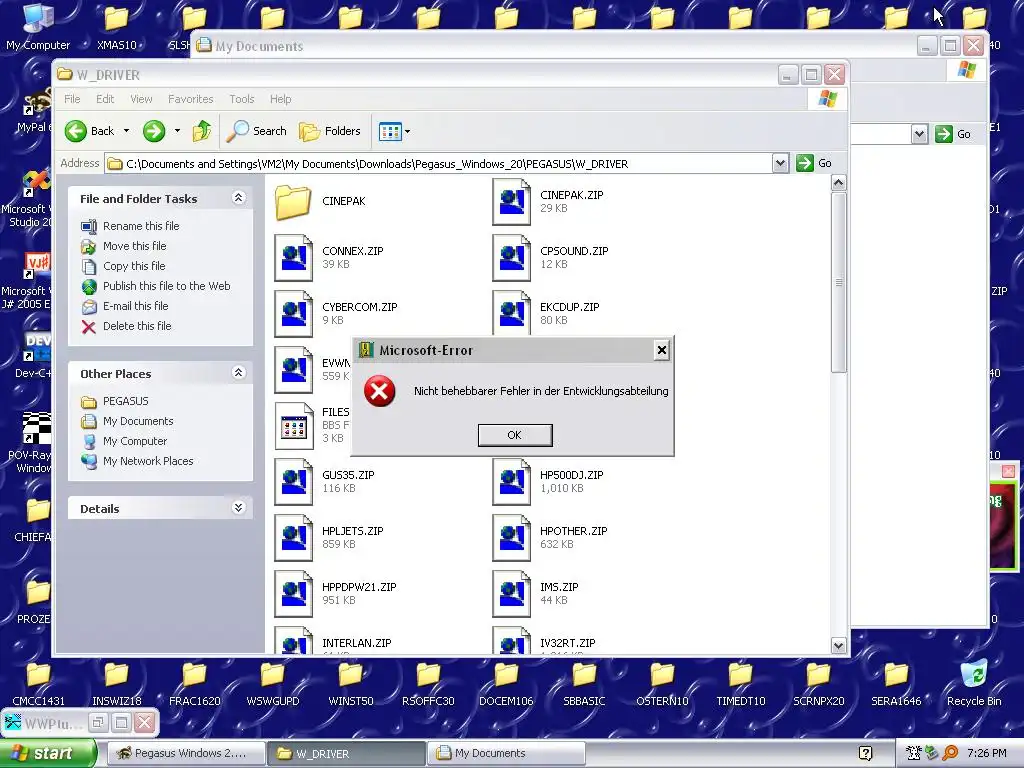
Task: Open Recycle Bin desktop icon
Action: tap(974, 683)
